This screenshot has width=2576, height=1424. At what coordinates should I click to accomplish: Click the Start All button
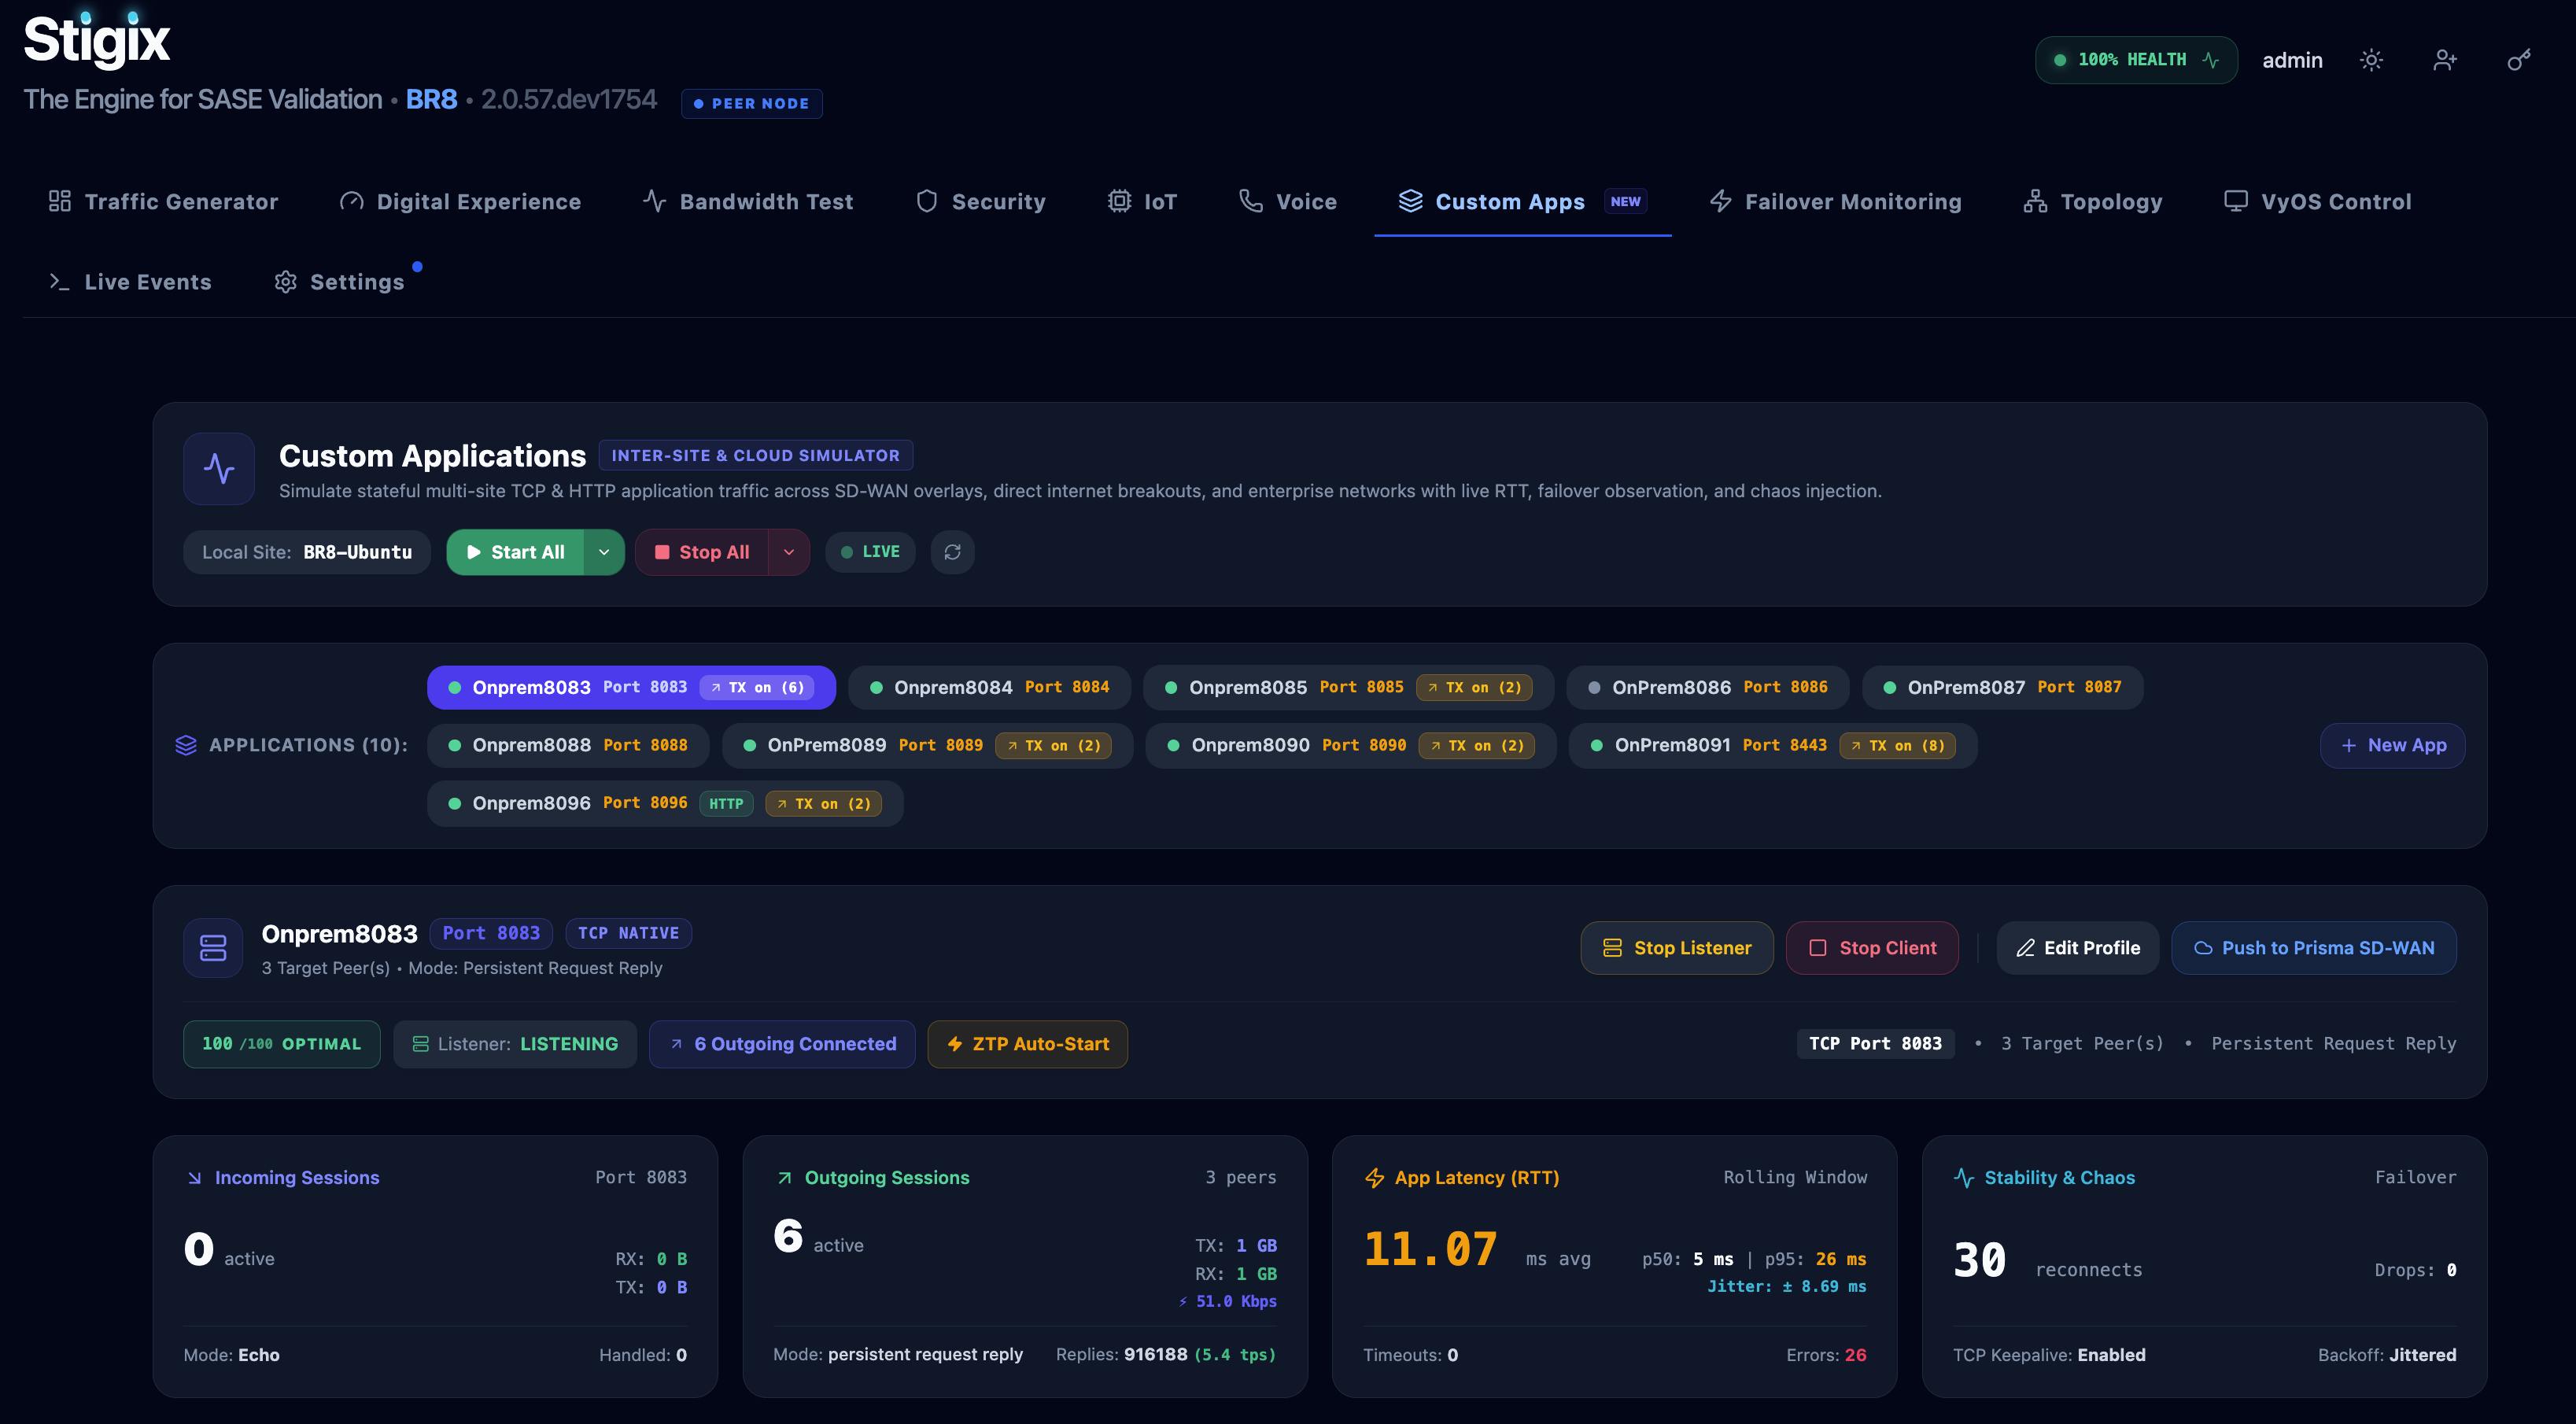point(516,552)
